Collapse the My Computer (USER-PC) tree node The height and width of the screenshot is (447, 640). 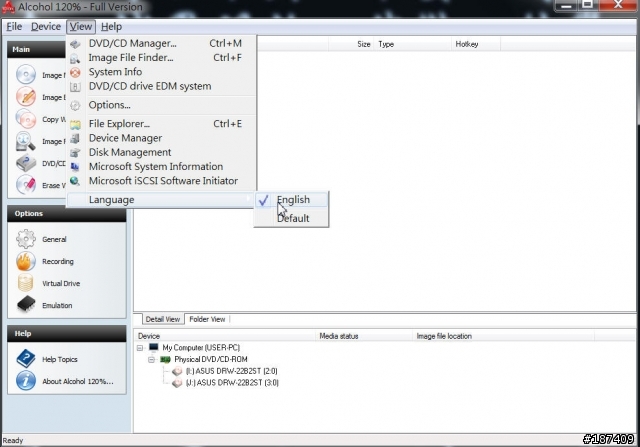tap(140, 348)
